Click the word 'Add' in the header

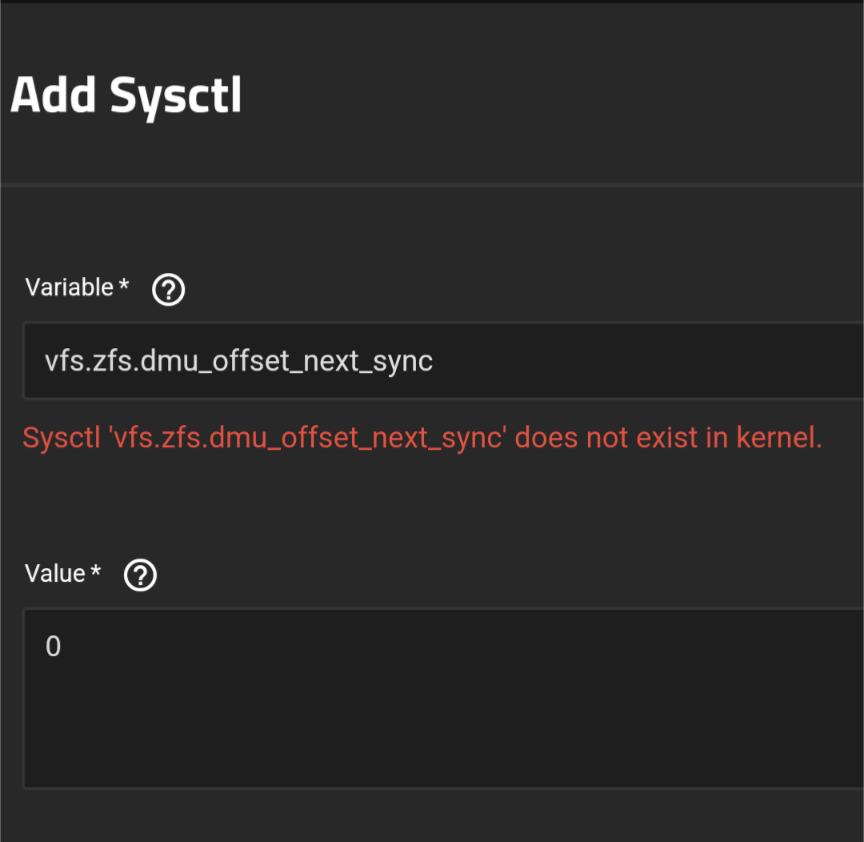53,96
